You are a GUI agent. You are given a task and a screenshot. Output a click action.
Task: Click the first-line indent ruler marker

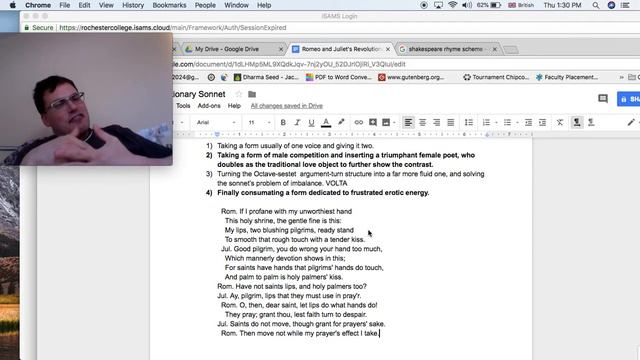[x=217, y=133]
